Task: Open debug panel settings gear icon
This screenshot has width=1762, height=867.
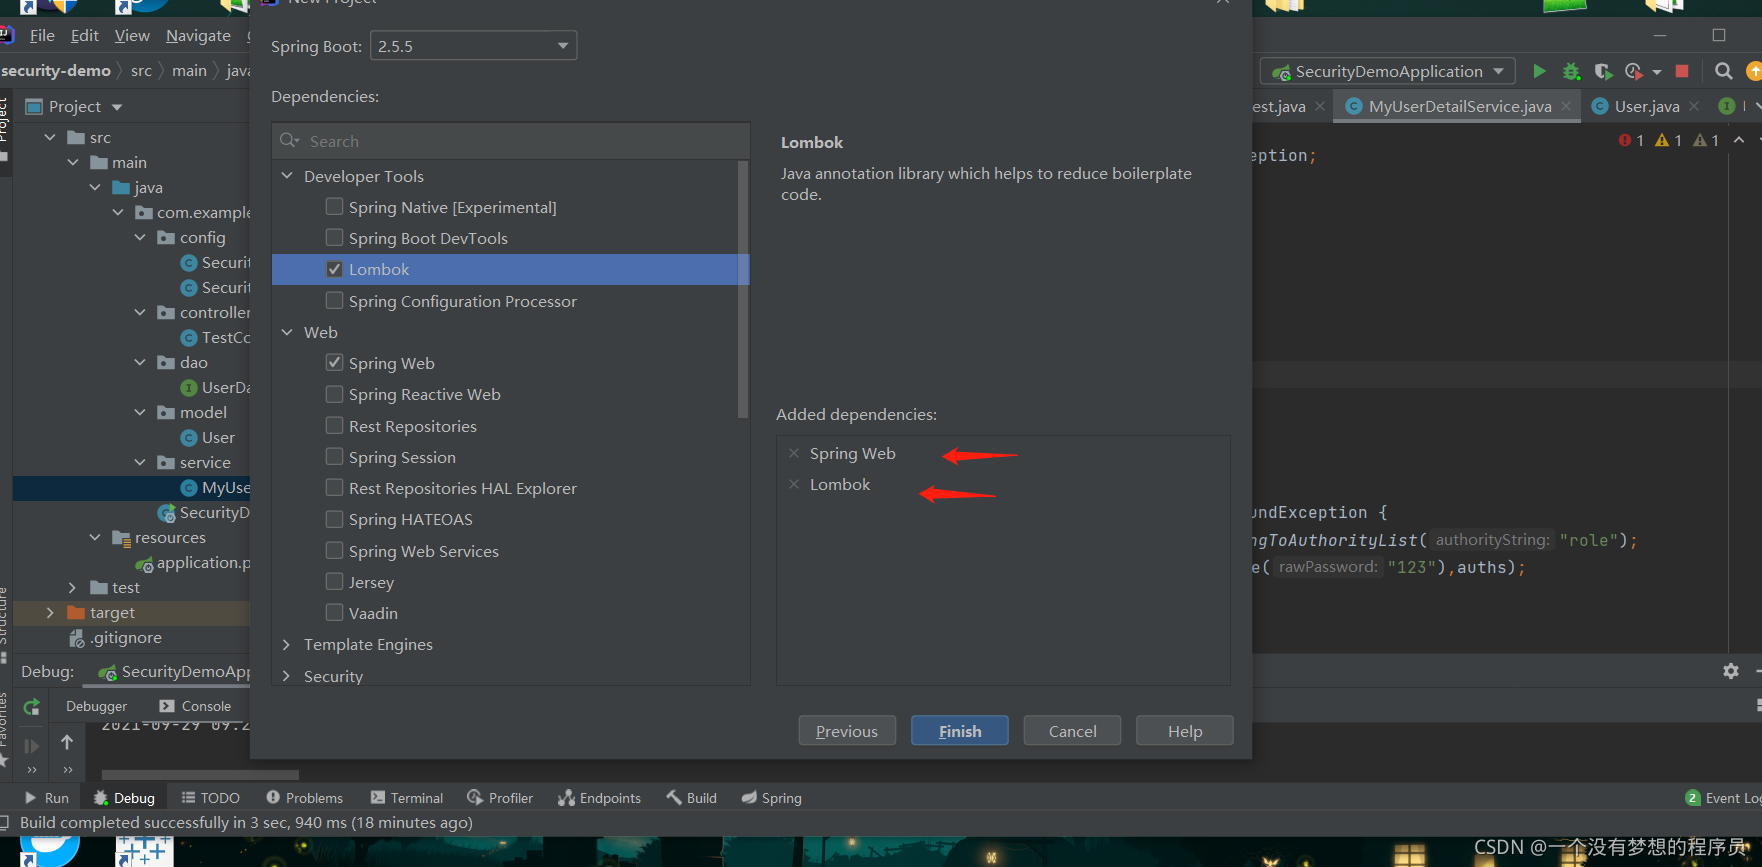Action: pos(1731,671)
